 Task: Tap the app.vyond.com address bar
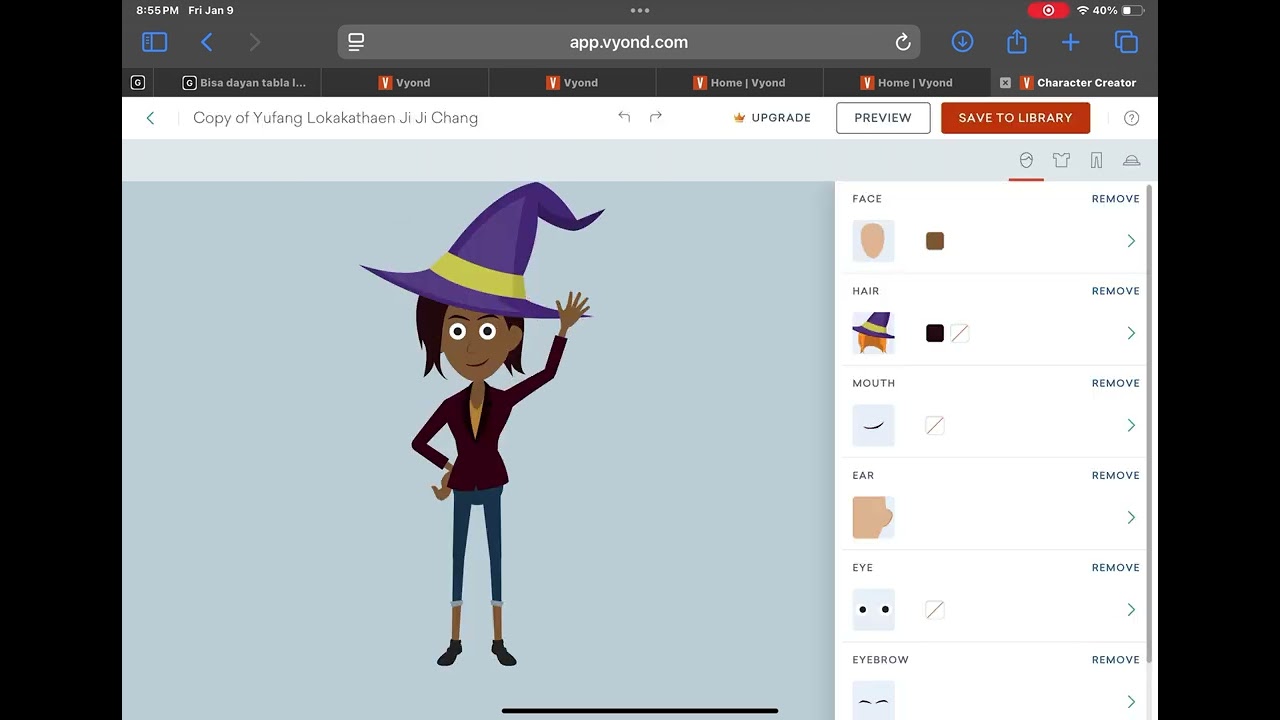(629, 42)
